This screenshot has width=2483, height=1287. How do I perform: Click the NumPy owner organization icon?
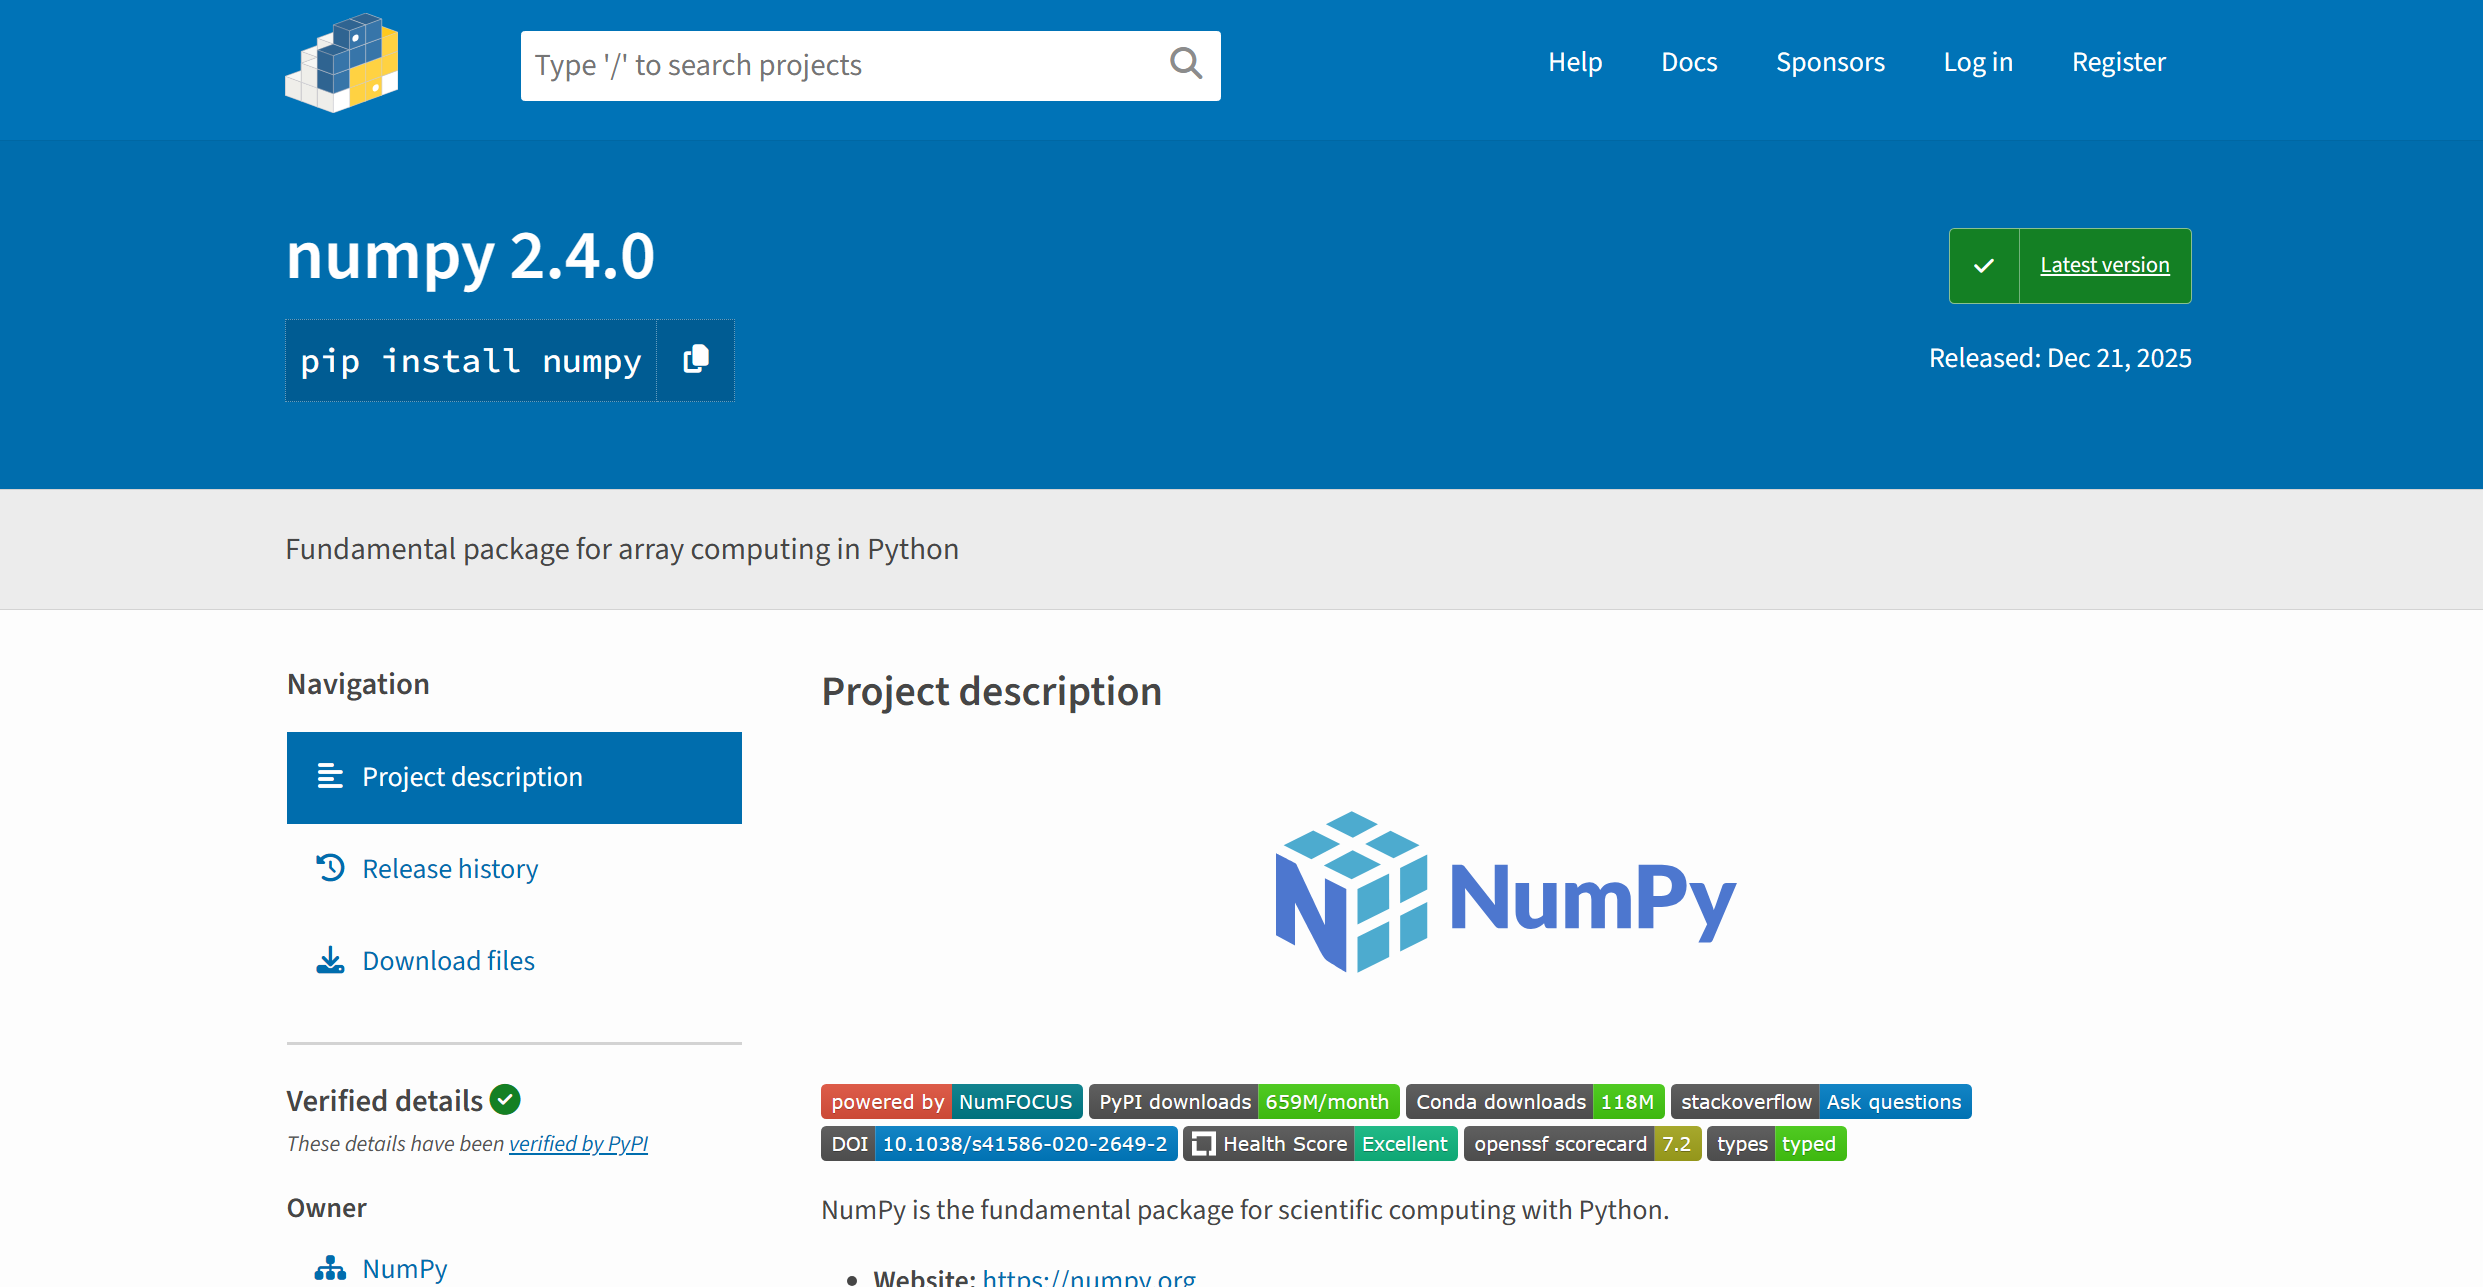tap(330, 1268)
